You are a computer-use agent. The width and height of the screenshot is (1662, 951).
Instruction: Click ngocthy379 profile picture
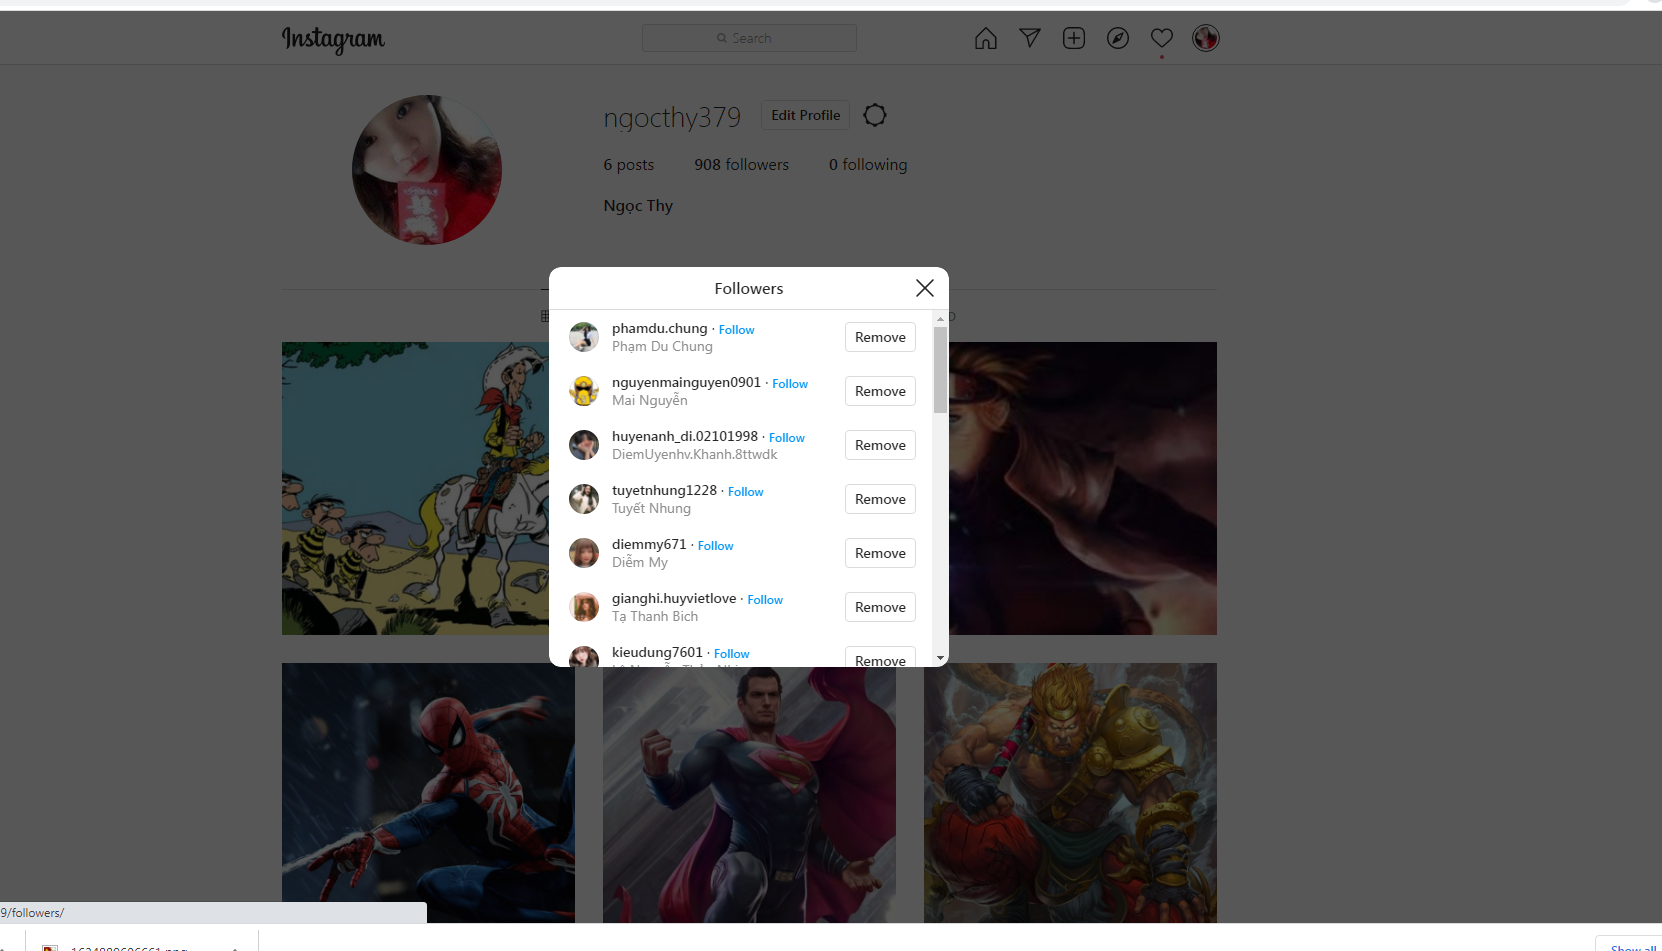[x=427, y=170]
